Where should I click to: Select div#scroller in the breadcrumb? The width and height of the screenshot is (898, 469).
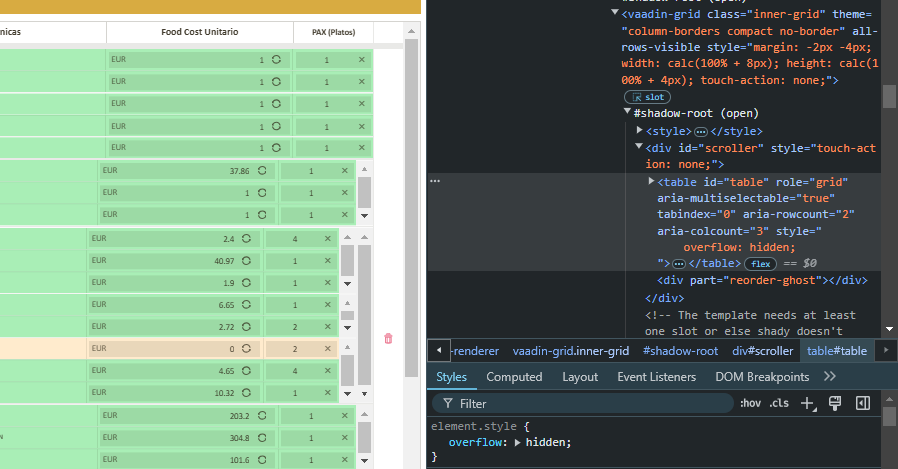[762, 351]
